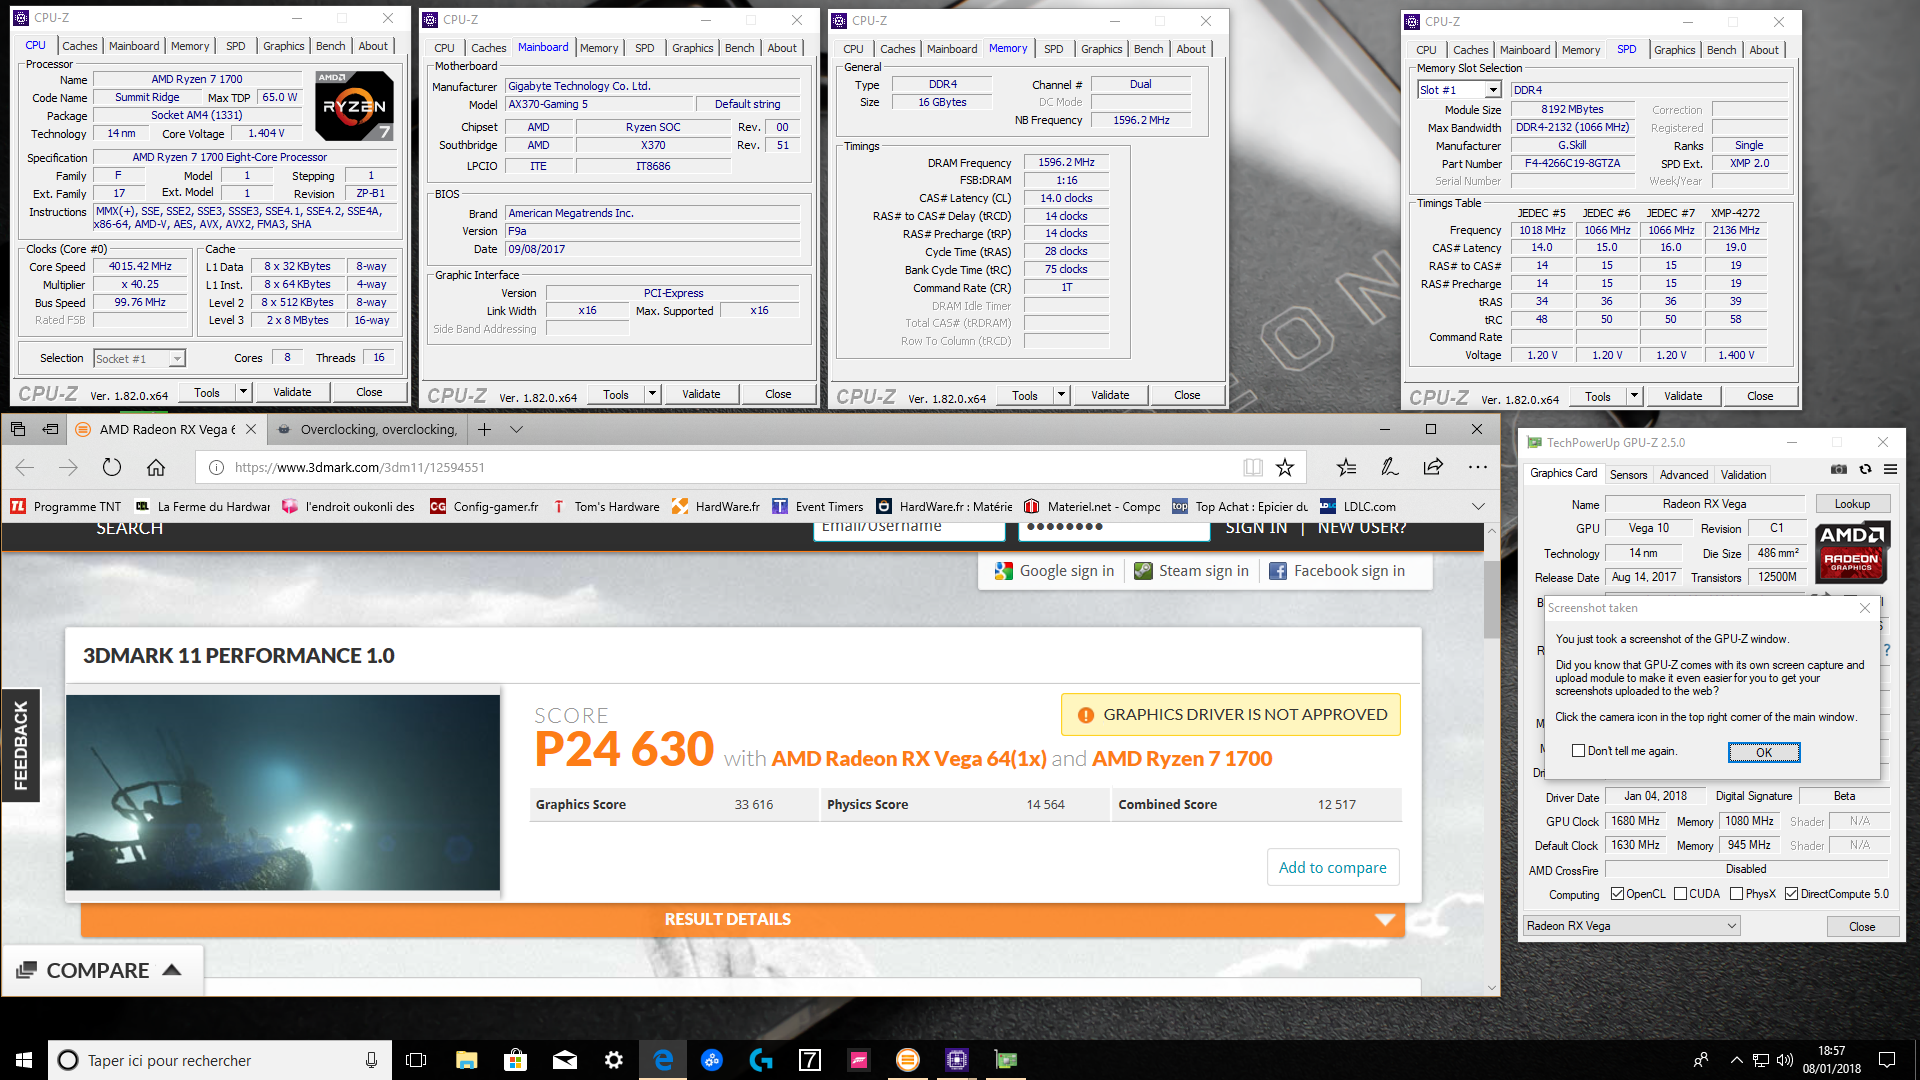Click the Edge address bar URL
This screenshot has width=1920, height=1080.
tap(360, 467)
